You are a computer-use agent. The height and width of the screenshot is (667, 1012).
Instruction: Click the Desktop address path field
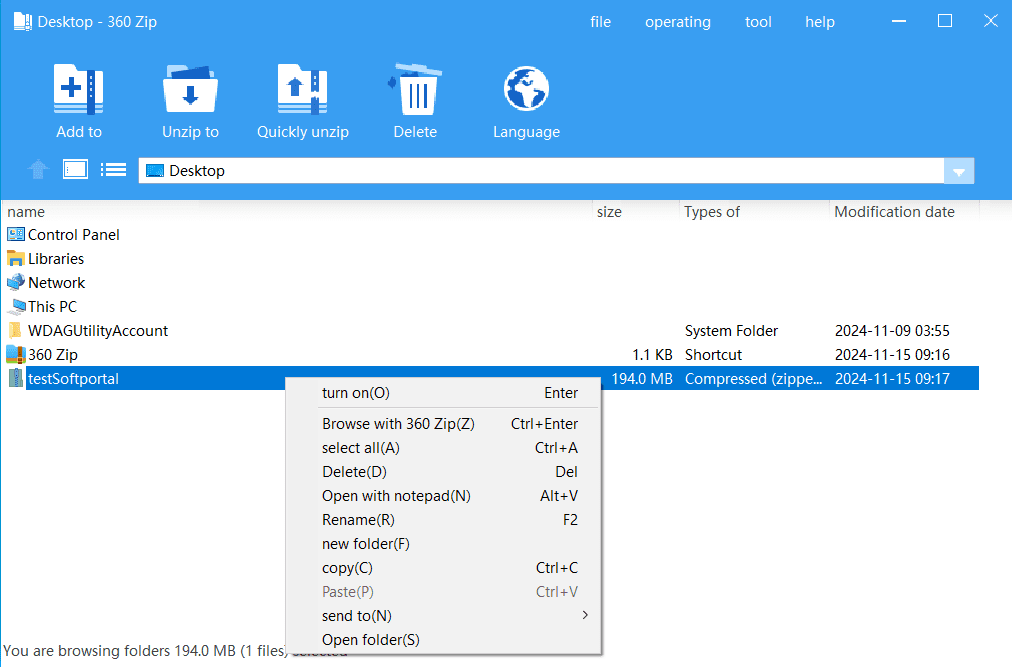click(x=540, y=171)
